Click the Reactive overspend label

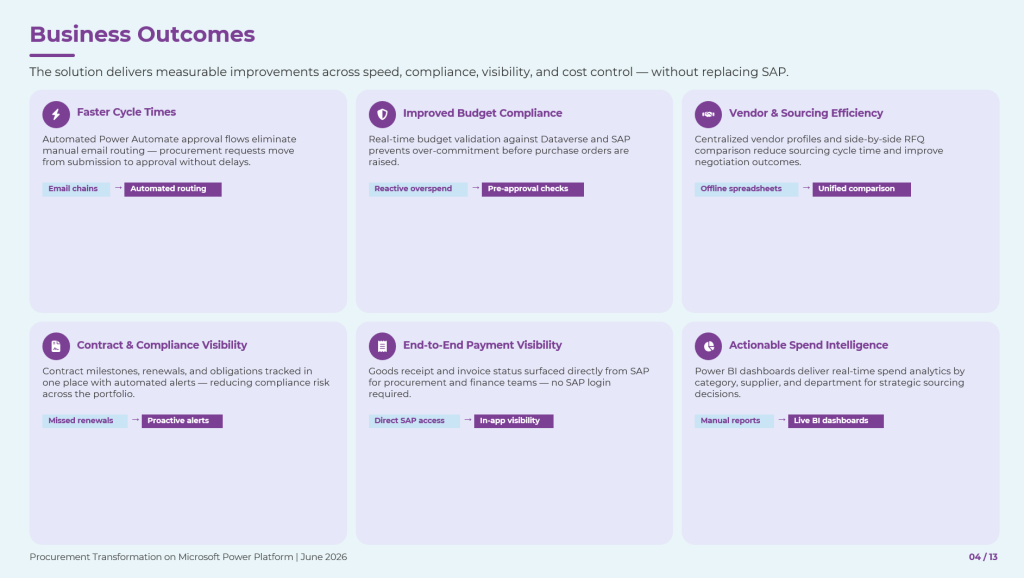(x=418, y=189)
